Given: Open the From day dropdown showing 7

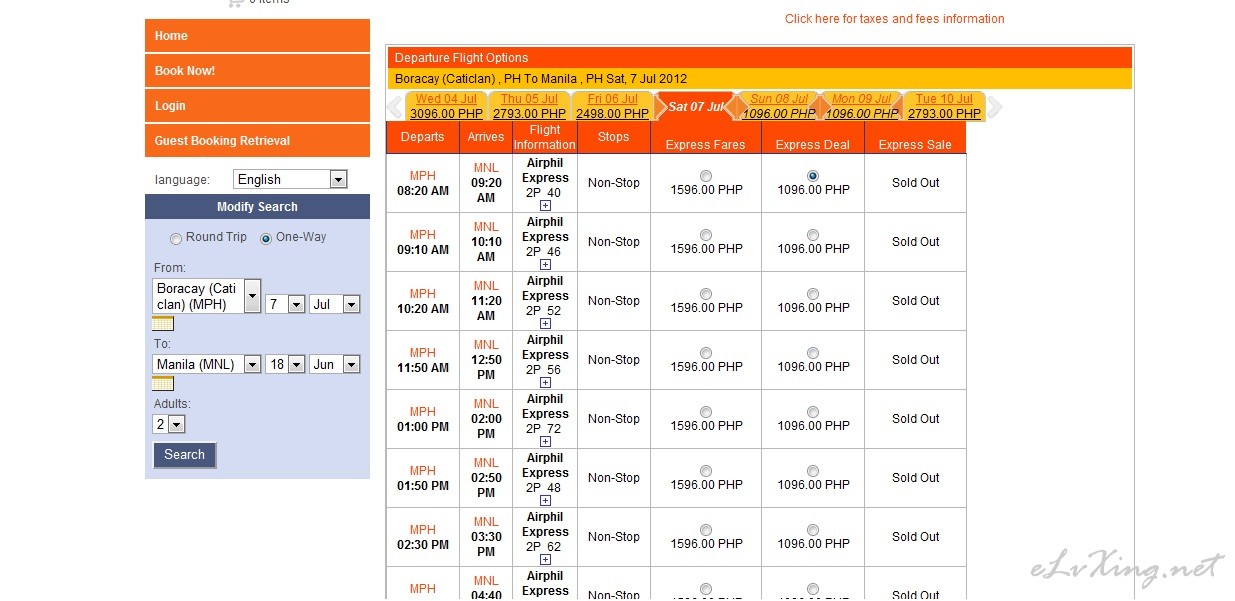Looking at the screenshot, I should 285,304.
